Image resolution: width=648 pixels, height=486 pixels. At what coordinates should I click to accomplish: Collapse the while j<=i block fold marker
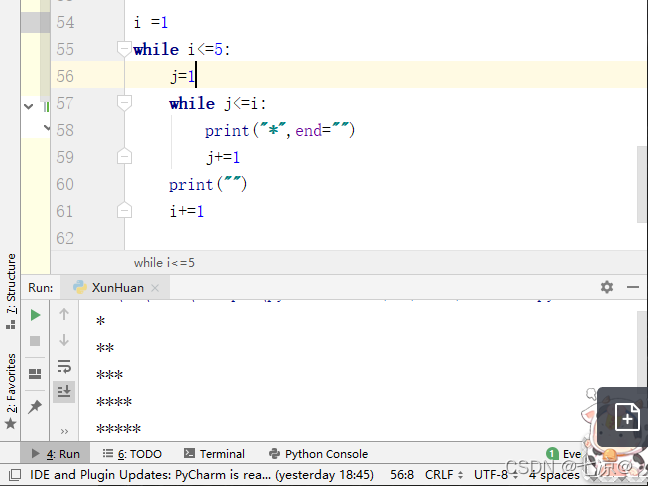coord(124,102)
